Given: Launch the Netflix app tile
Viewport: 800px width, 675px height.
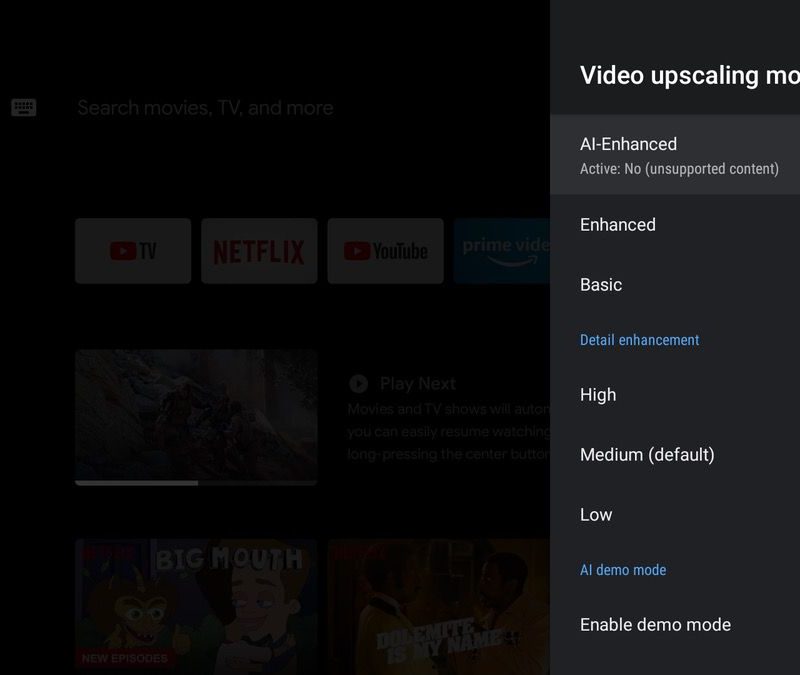Looking at the screenshot, I should 259,251.
